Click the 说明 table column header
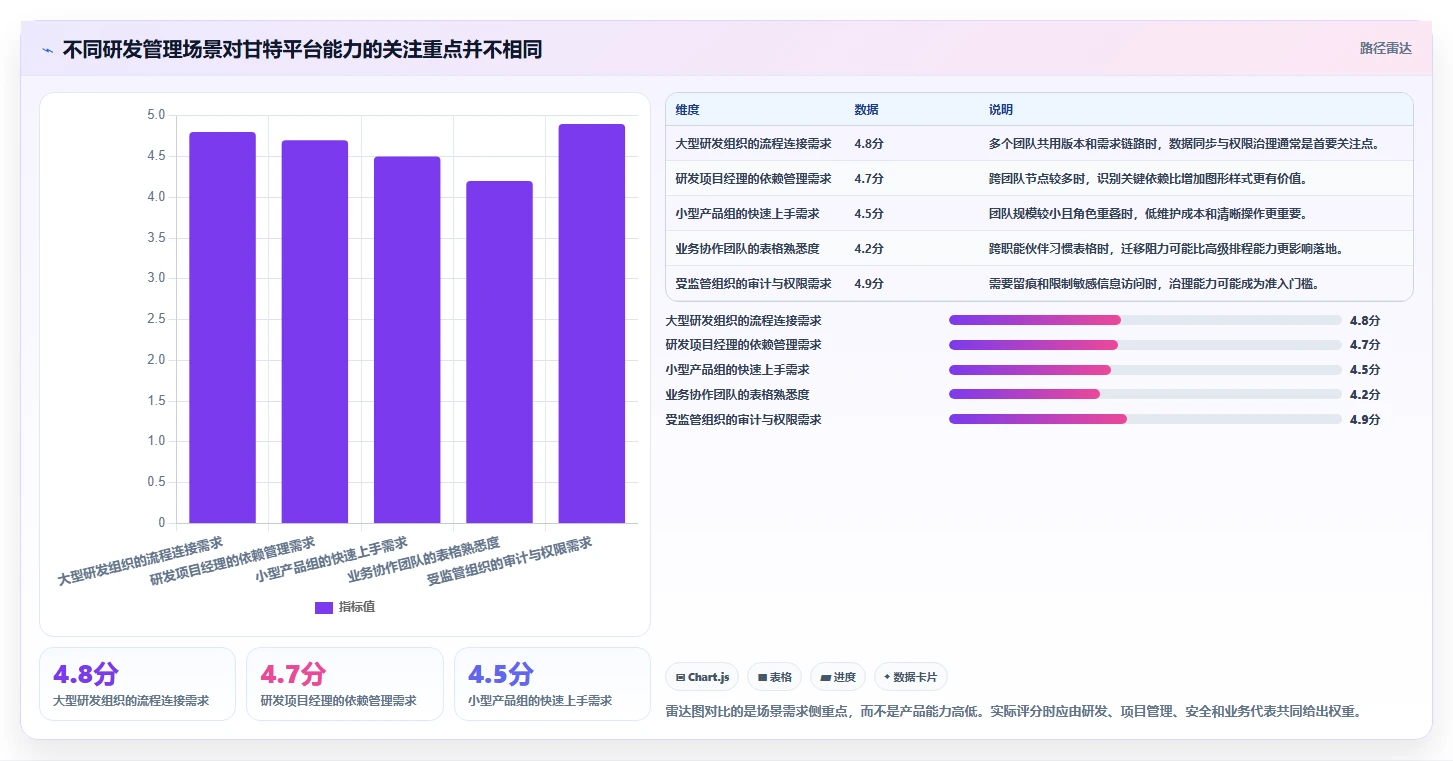Viewport: 1453px width, 761px height. (x=1001, y=110)
